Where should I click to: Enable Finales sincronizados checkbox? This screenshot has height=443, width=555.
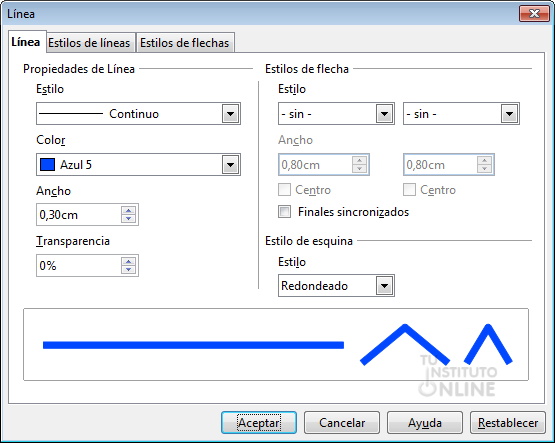(x=285, y=212)
